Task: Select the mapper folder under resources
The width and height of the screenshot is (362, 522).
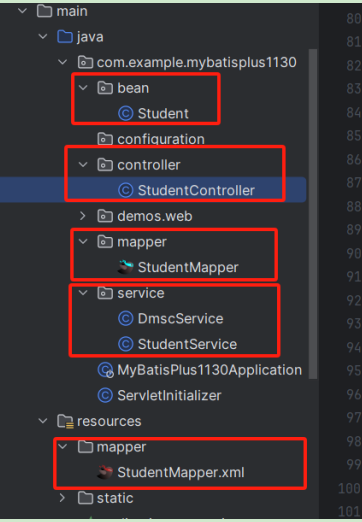Action: [x=122, y=447]
